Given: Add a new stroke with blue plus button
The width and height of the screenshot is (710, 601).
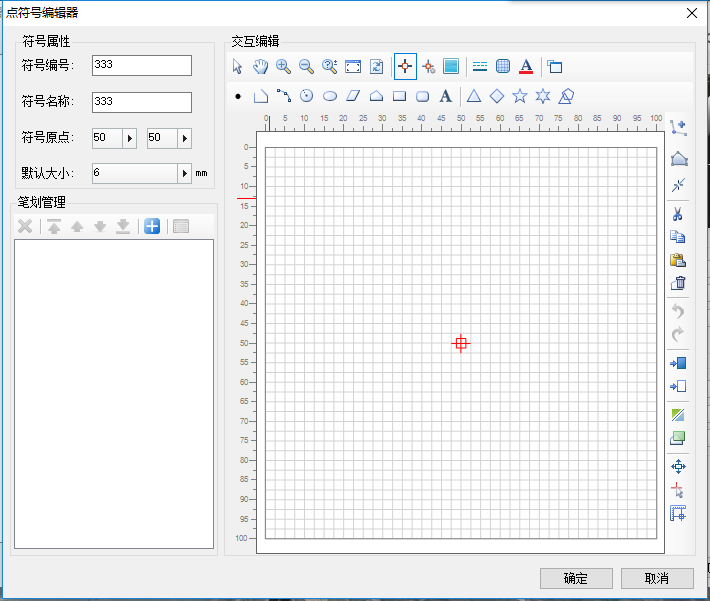Looking at the screenshot, I should click(152, 227).
